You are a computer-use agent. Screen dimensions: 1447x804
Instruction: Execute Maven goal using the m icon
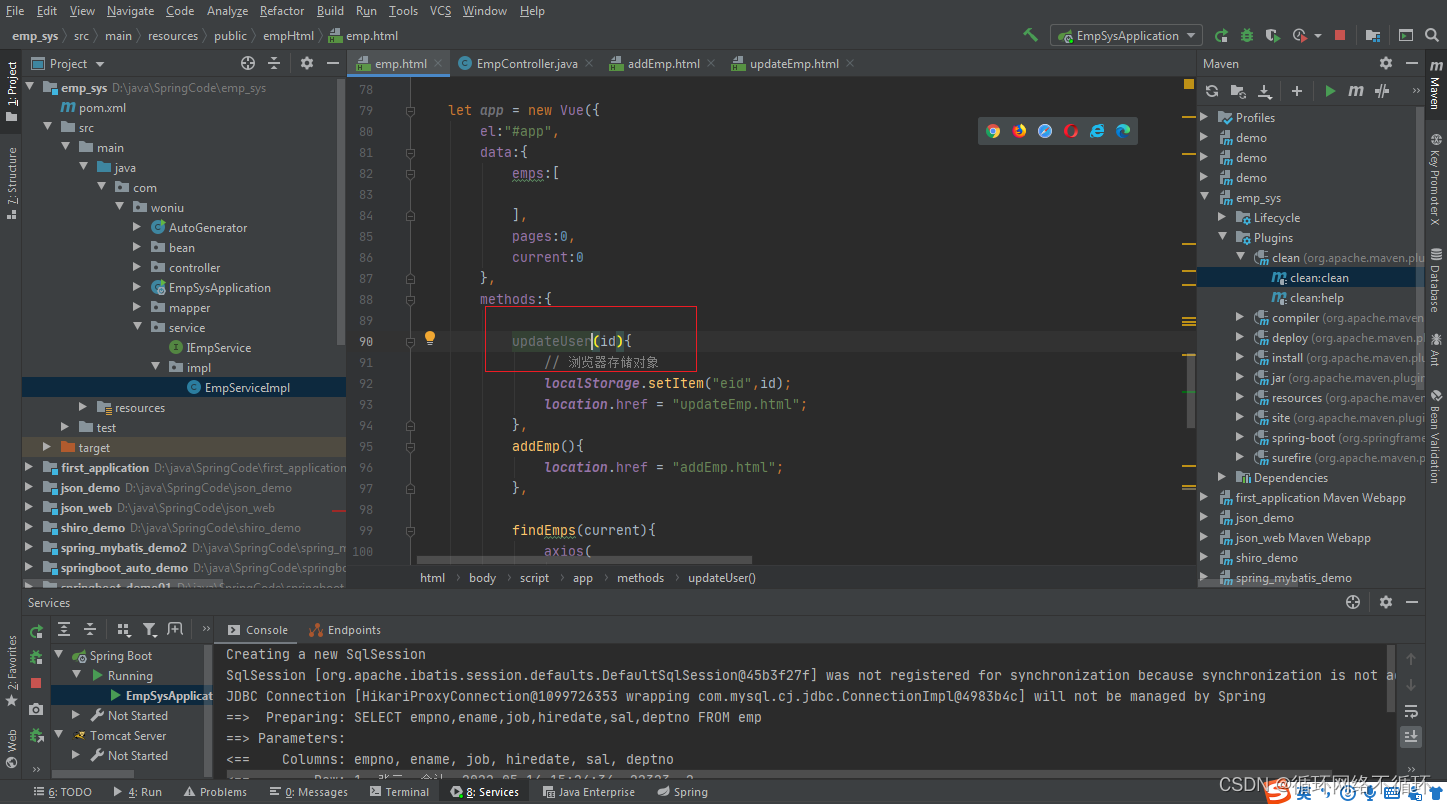pyautogui.click(x=1355, y=91)
